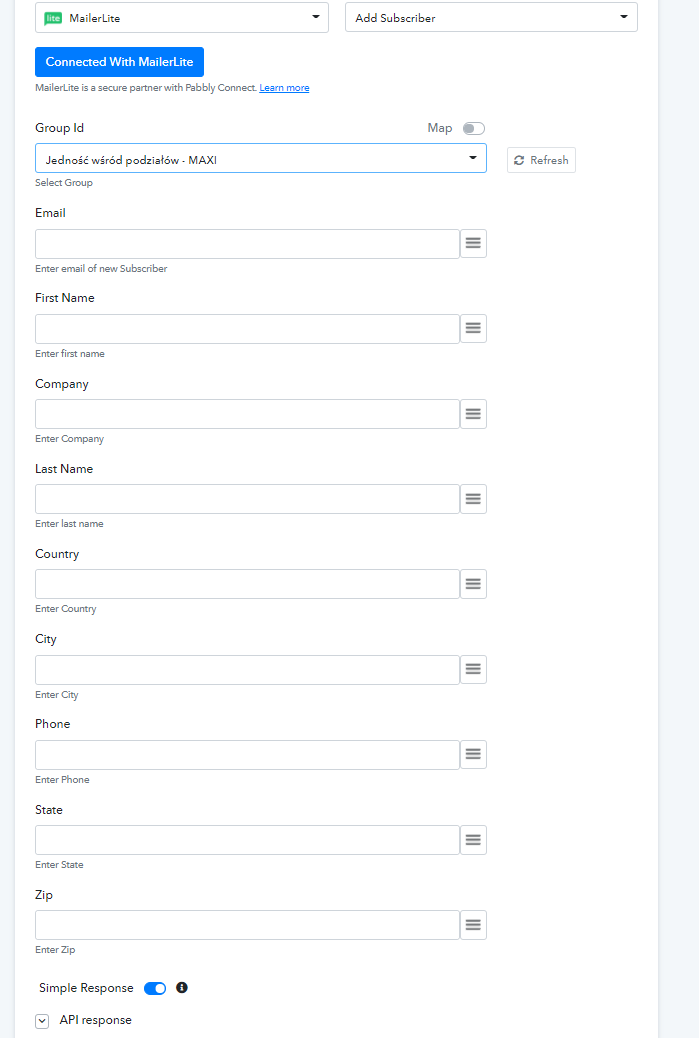Open the hamburger menu beside Email field

tap(473, 244)
